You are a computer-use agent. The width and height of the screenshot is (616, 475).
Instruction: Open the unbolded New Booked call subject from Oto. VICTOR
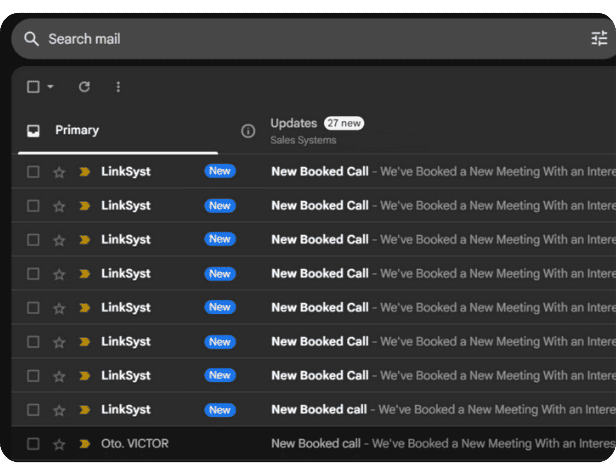click(x=316, y=444)
